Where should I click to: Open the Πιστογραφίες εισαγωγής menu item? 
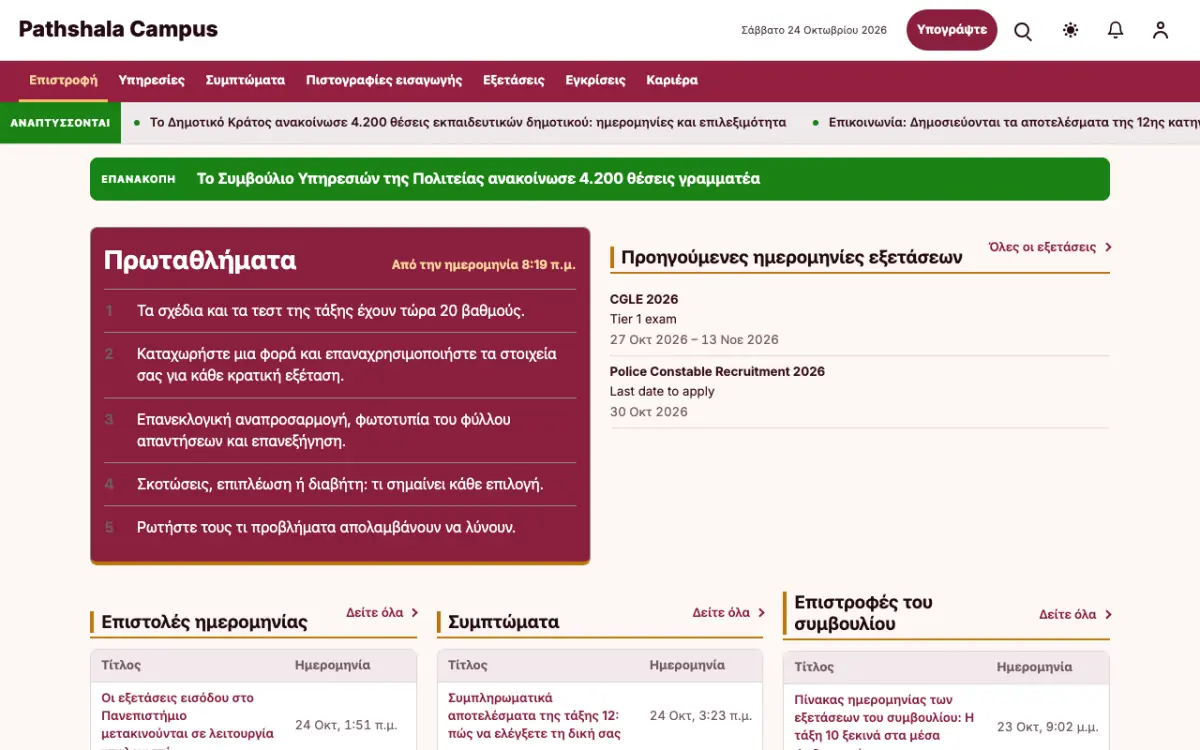pos(384,80)
